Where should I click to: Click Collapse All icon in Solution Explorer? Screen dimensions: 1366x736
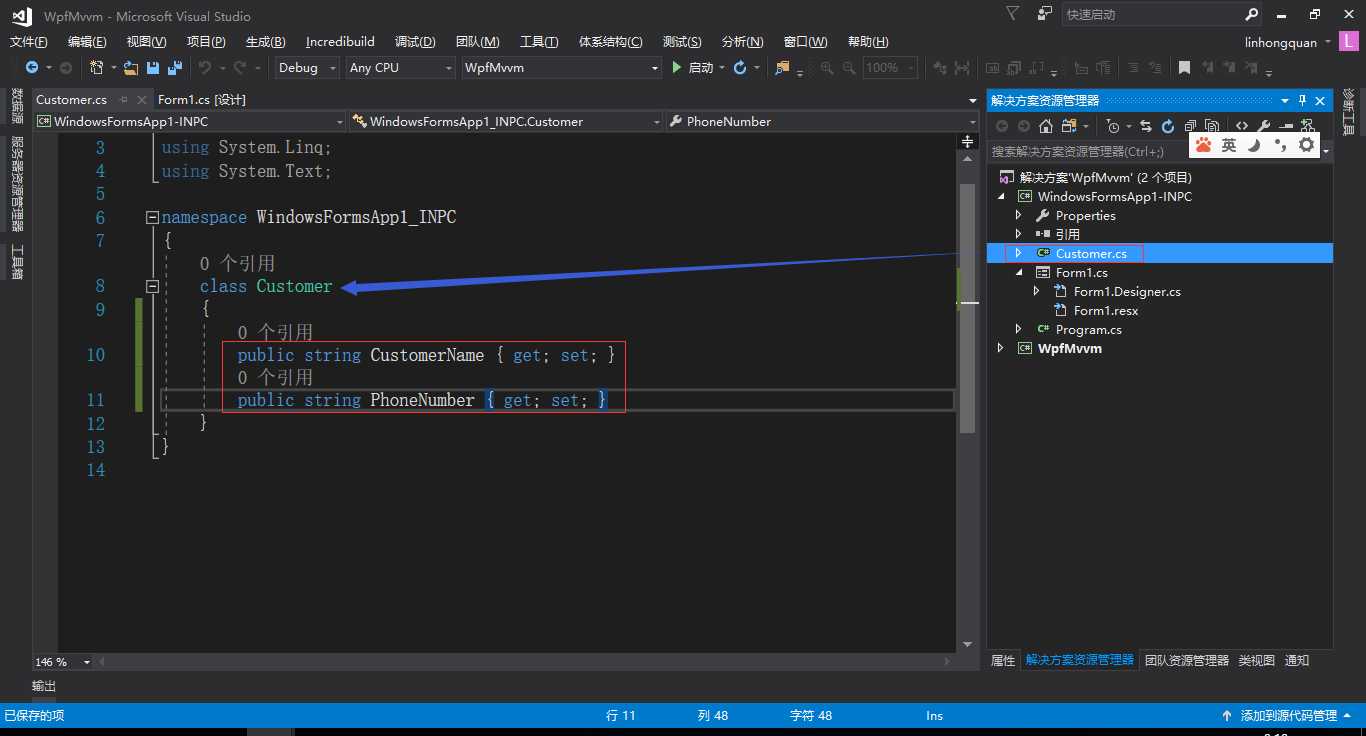tap(1190, 126)
